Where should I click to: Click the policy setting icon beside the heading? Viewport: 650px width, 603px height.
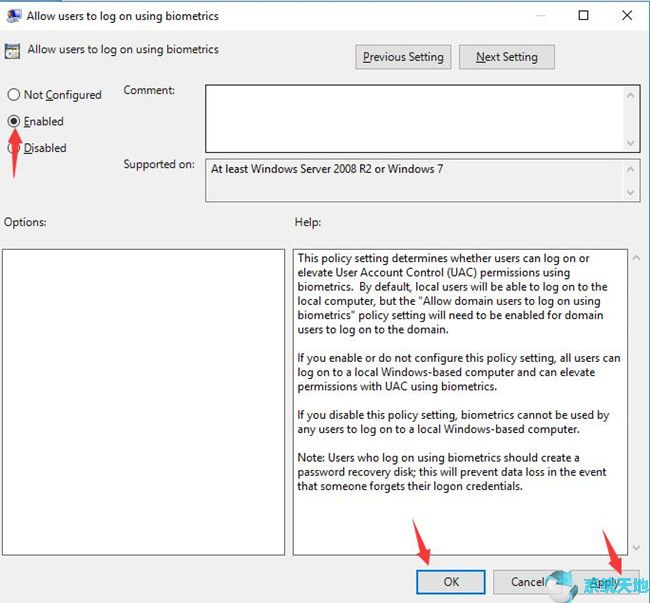pos(13,51)
